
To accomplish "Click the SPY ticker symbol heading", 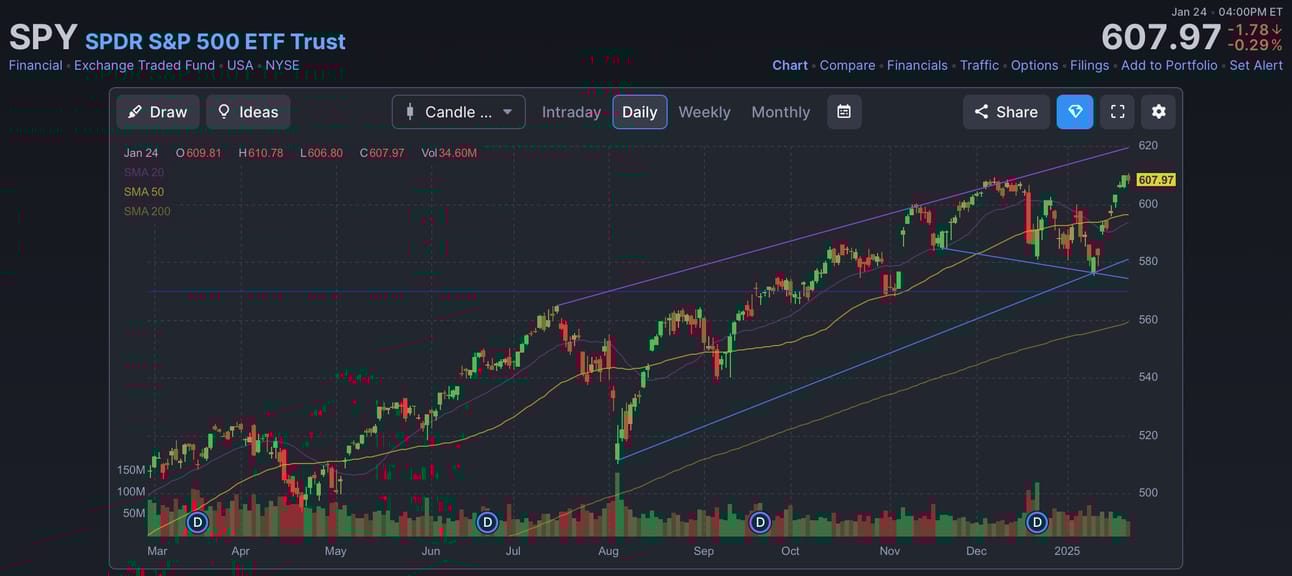I will coord(43,38).
